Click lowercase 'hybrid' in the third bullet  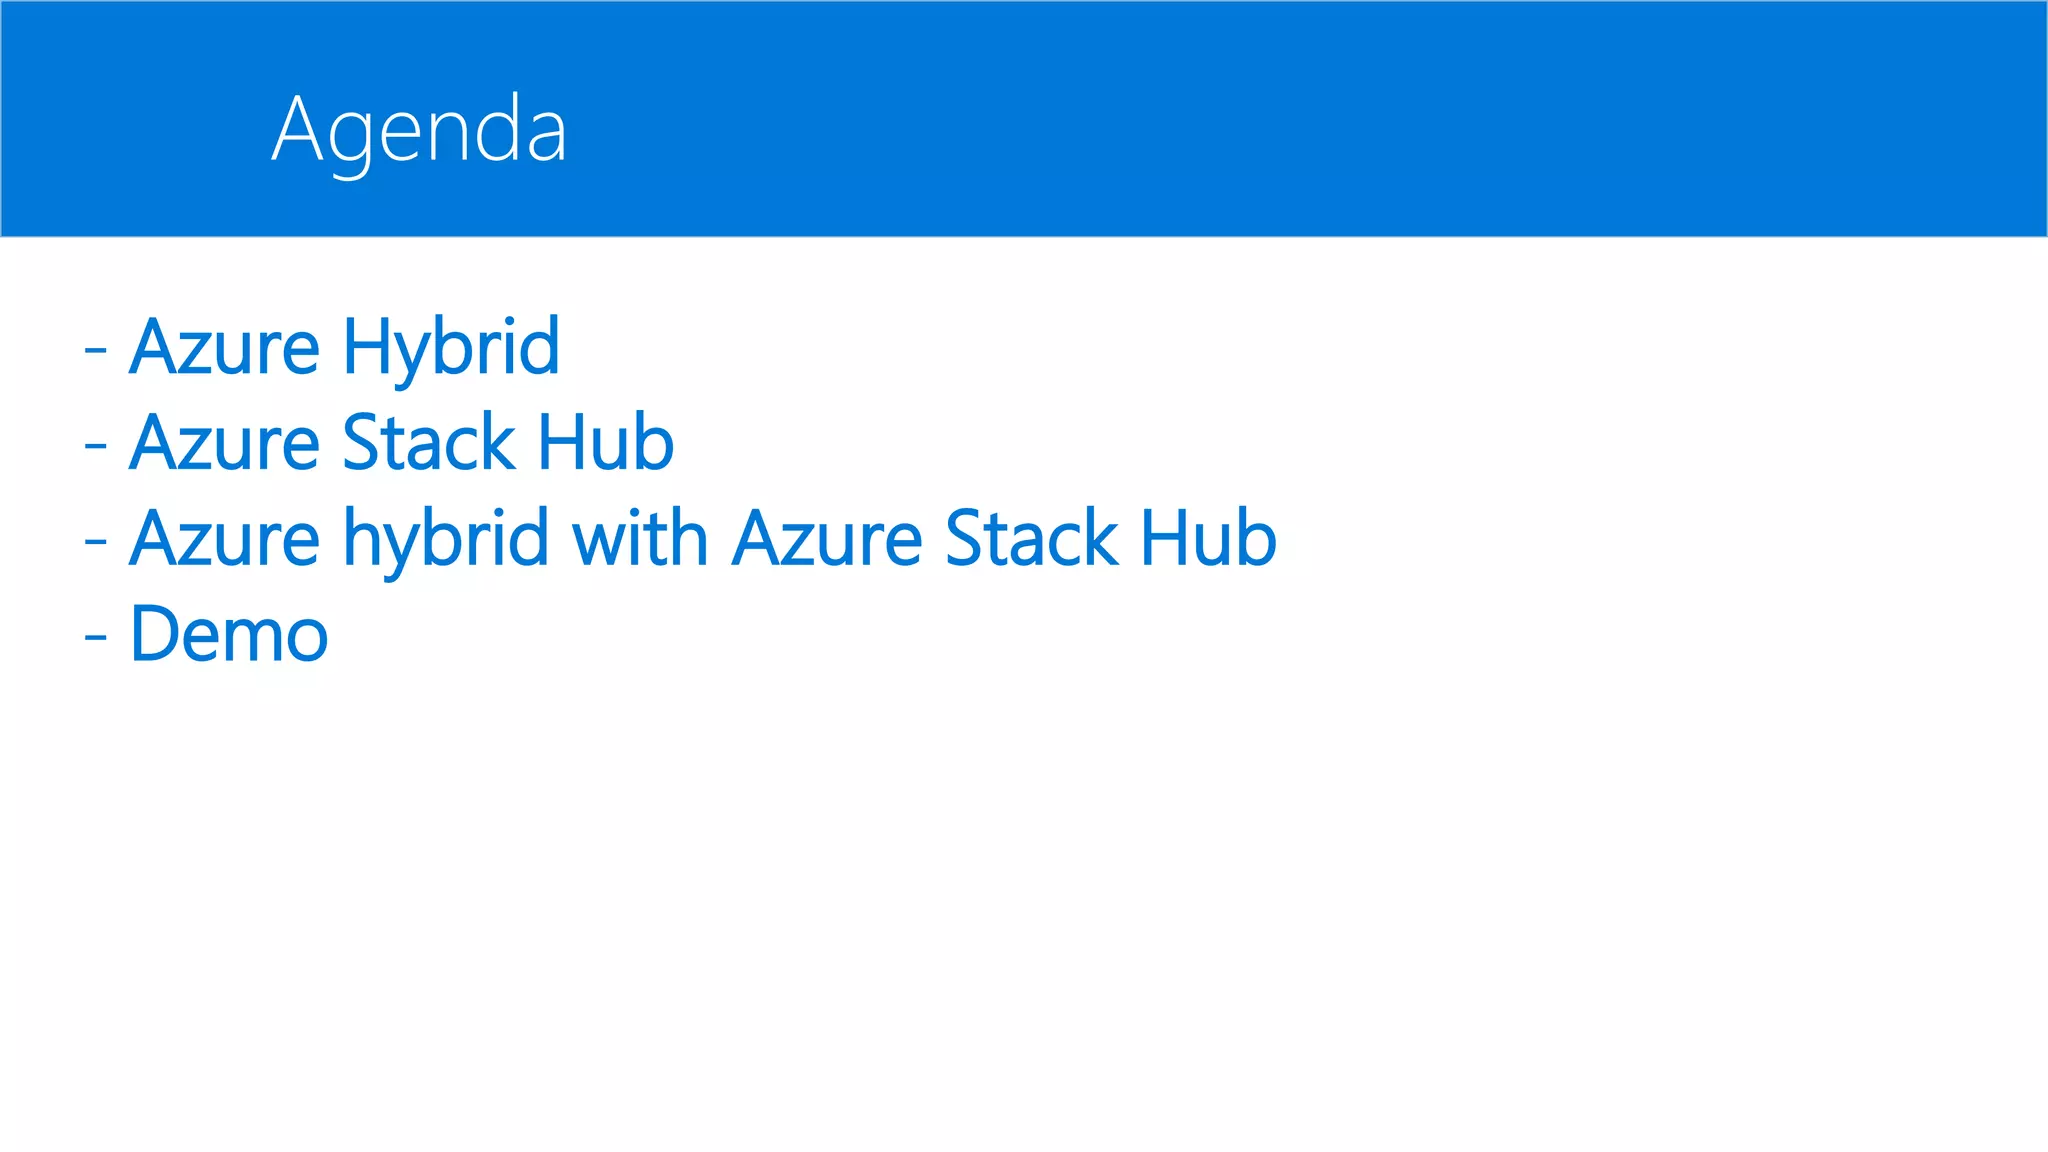click(x=446, y=539)
